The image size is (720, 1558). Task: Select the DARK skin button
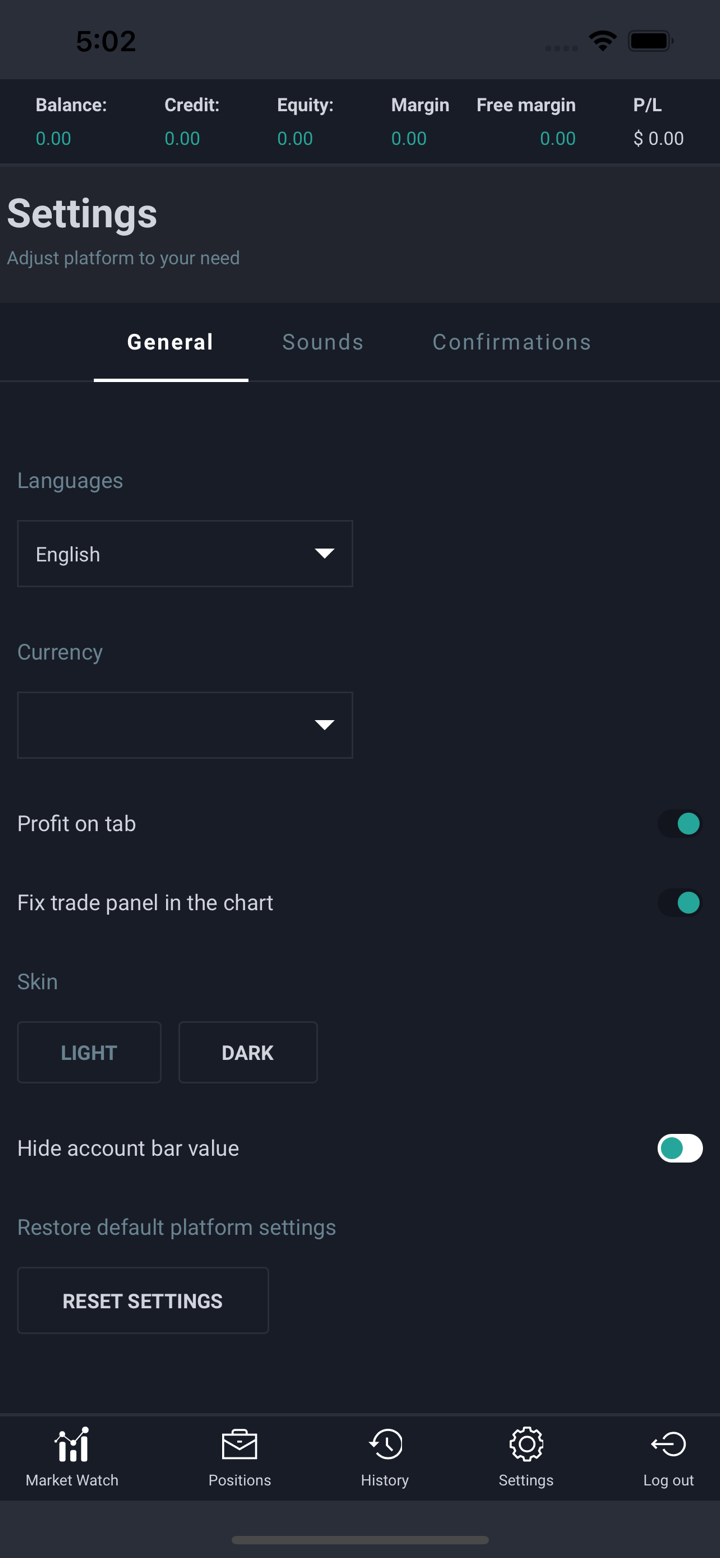[x=248, y=1052]
